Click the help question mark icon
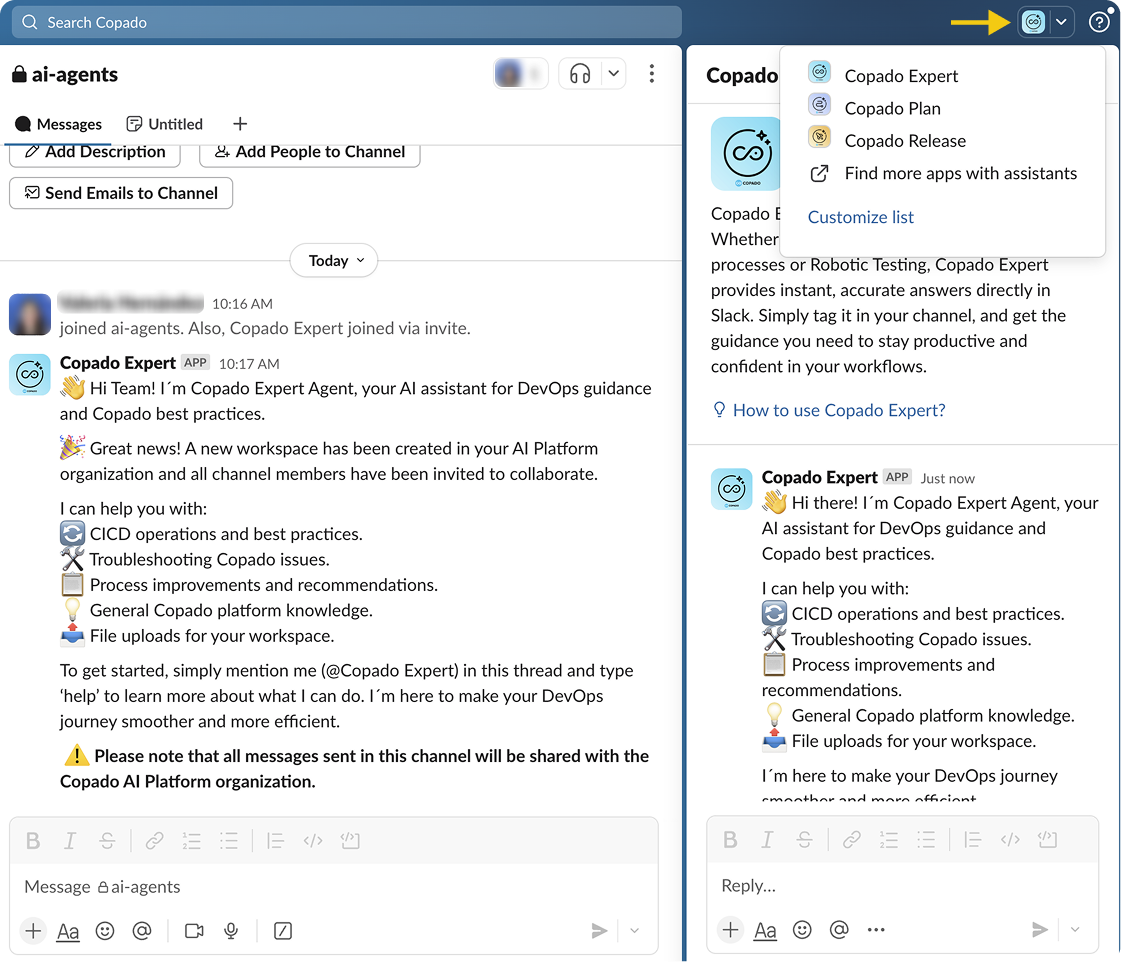The image size is (1121, 962). (1099, 22)
